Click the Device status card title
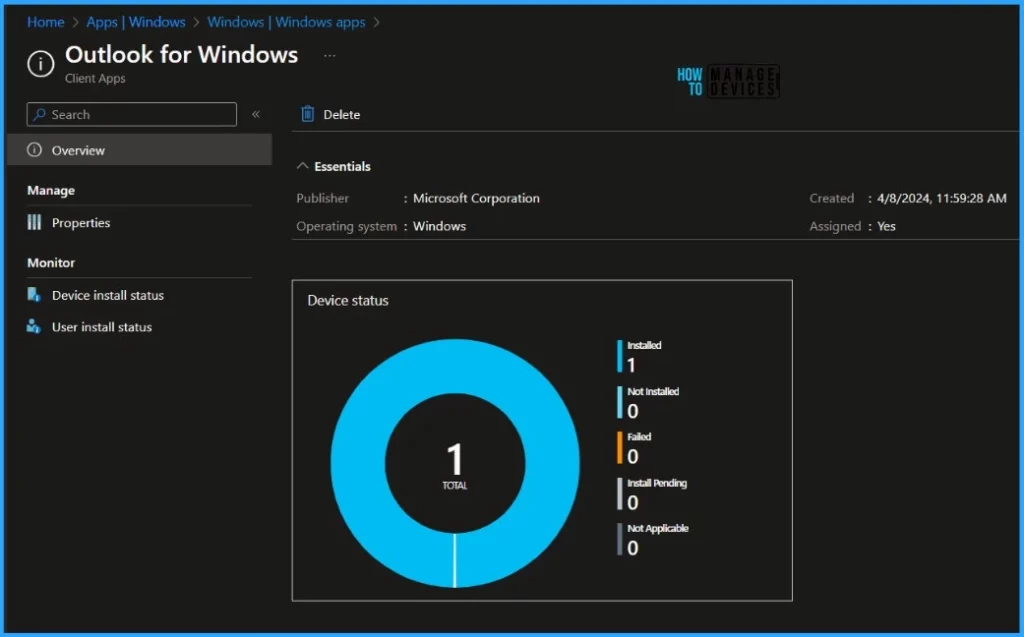 point(348,301)
